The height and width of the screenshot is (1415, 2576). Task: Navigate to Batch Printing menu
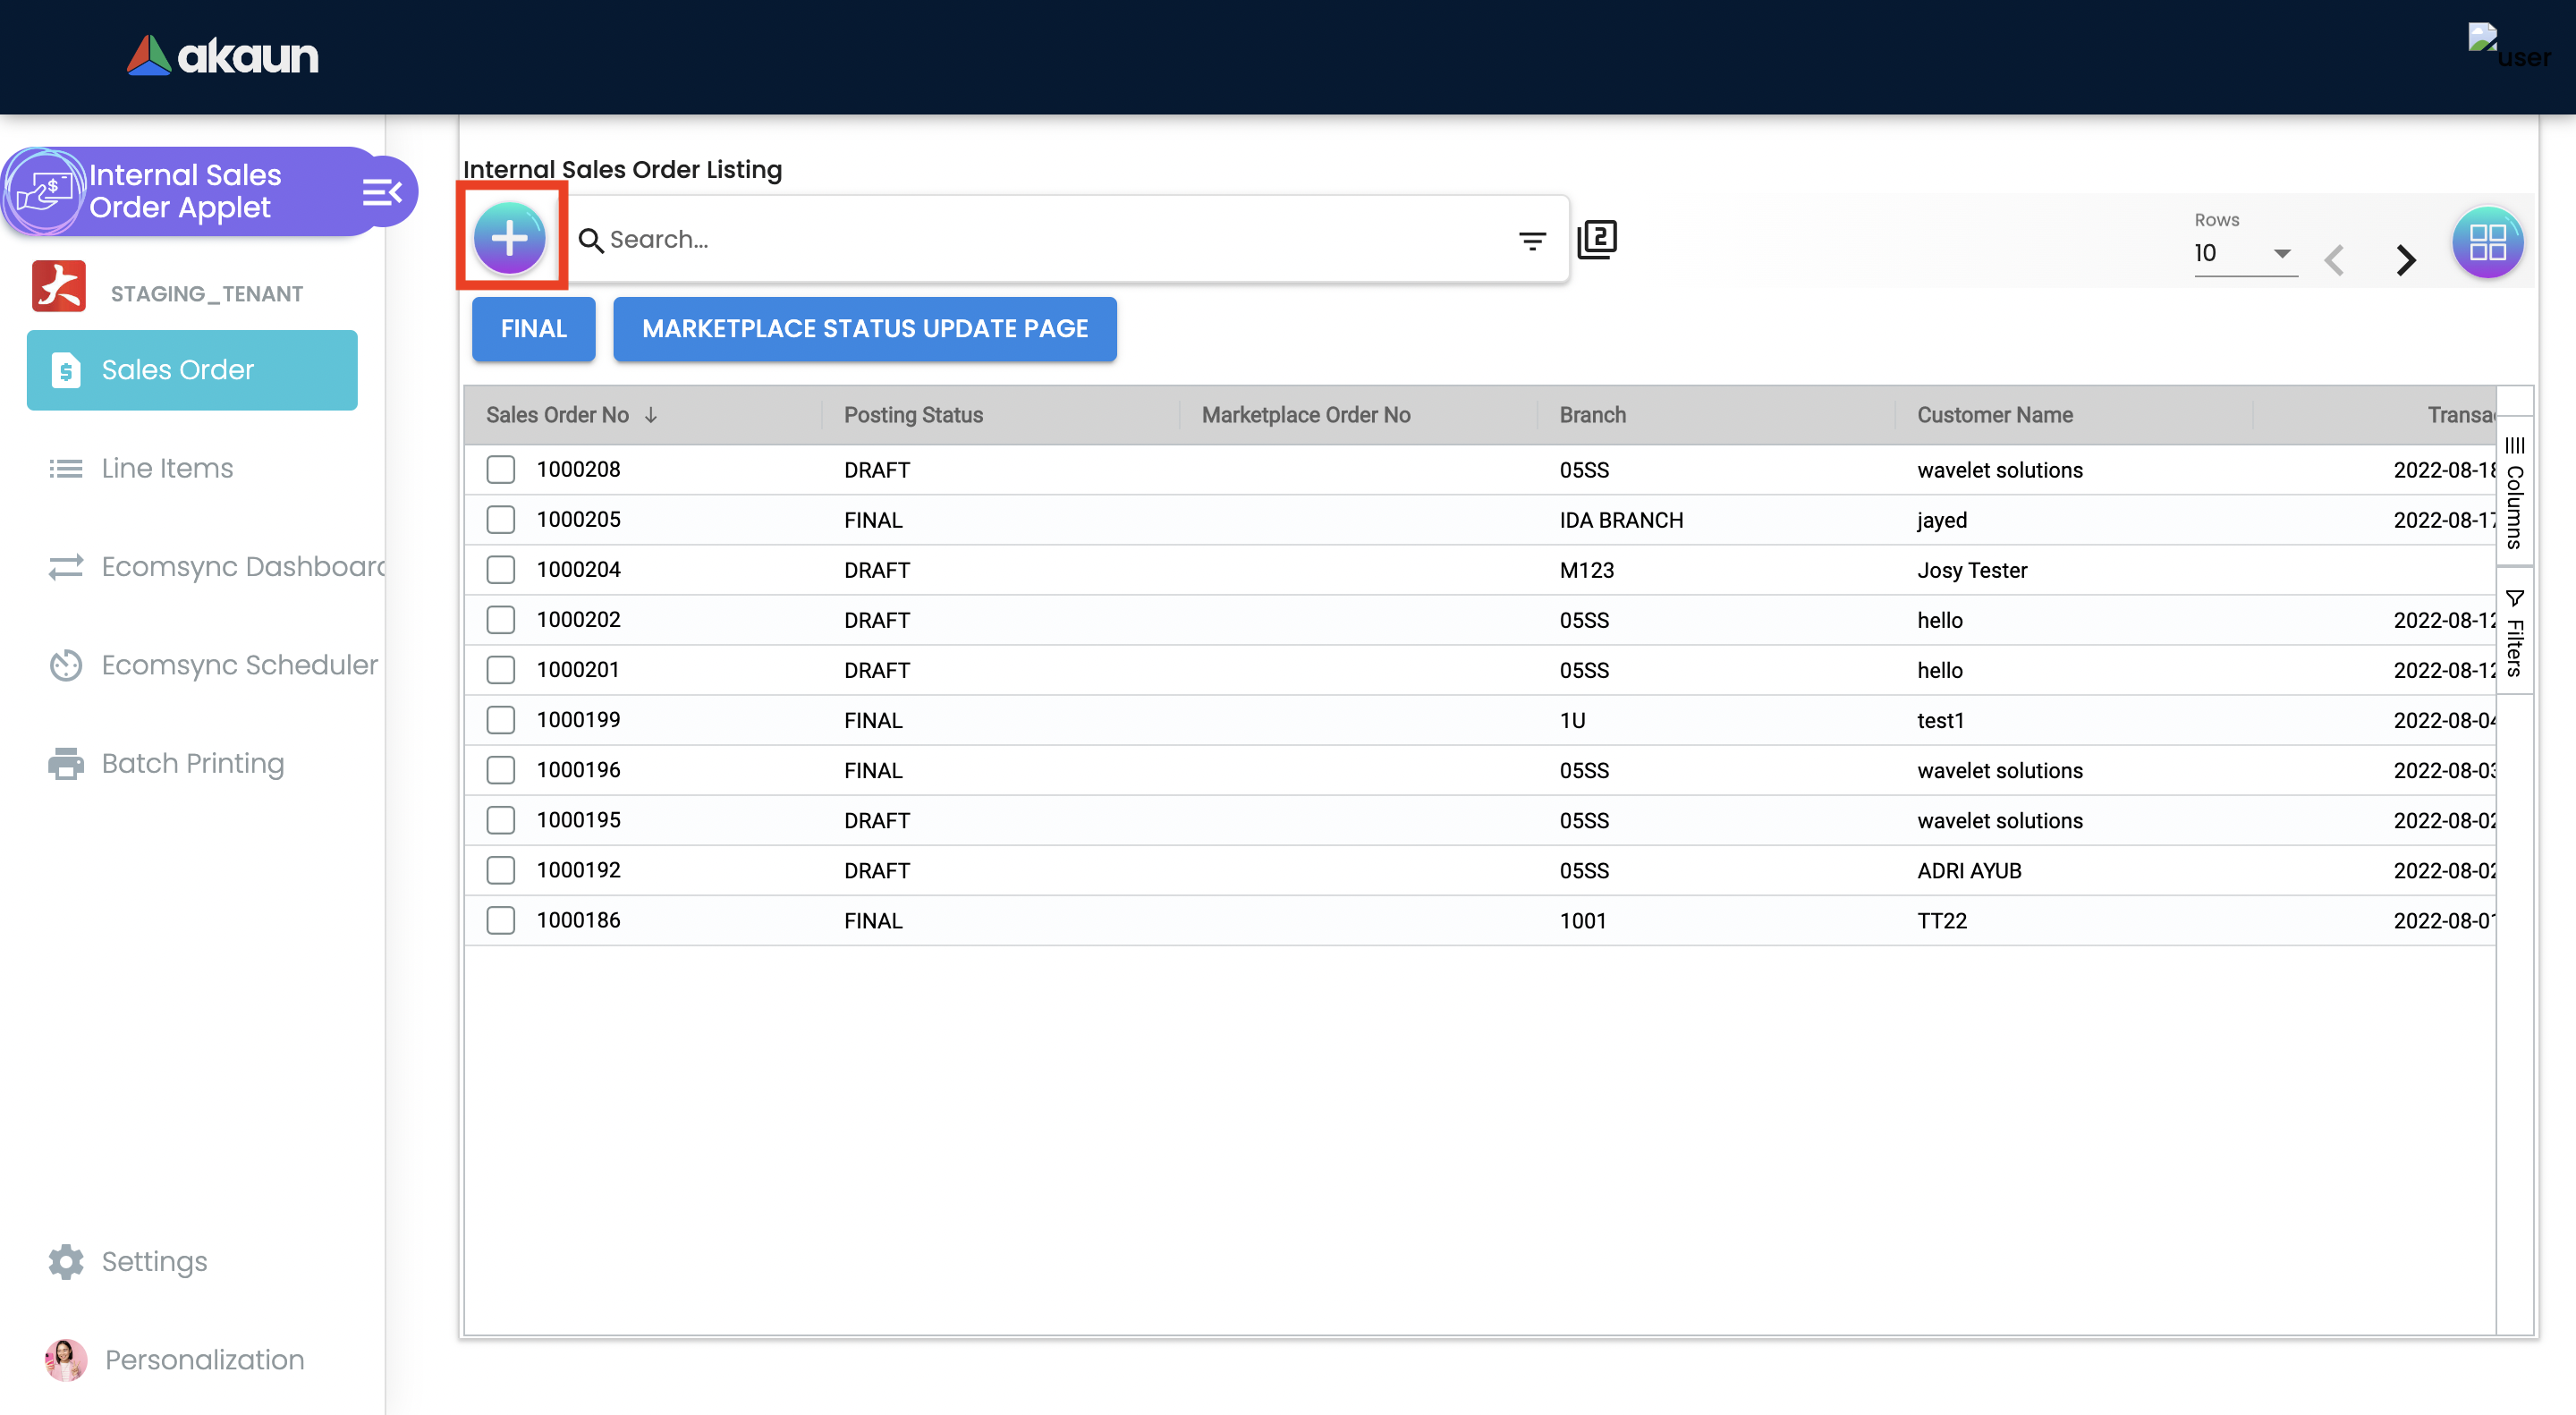pyautogui.click(x=192, y=763)
